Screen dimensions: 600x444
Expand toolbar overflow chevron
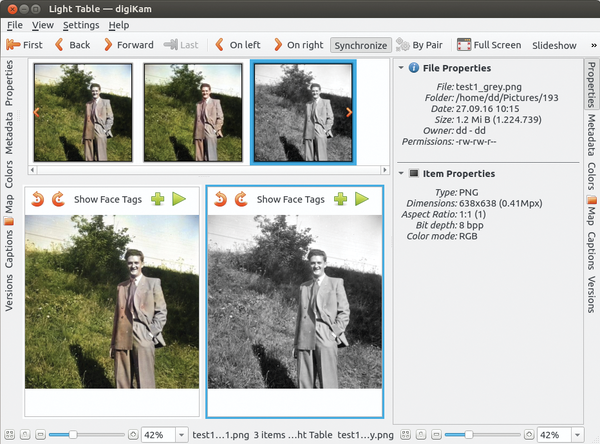point(593,45)
